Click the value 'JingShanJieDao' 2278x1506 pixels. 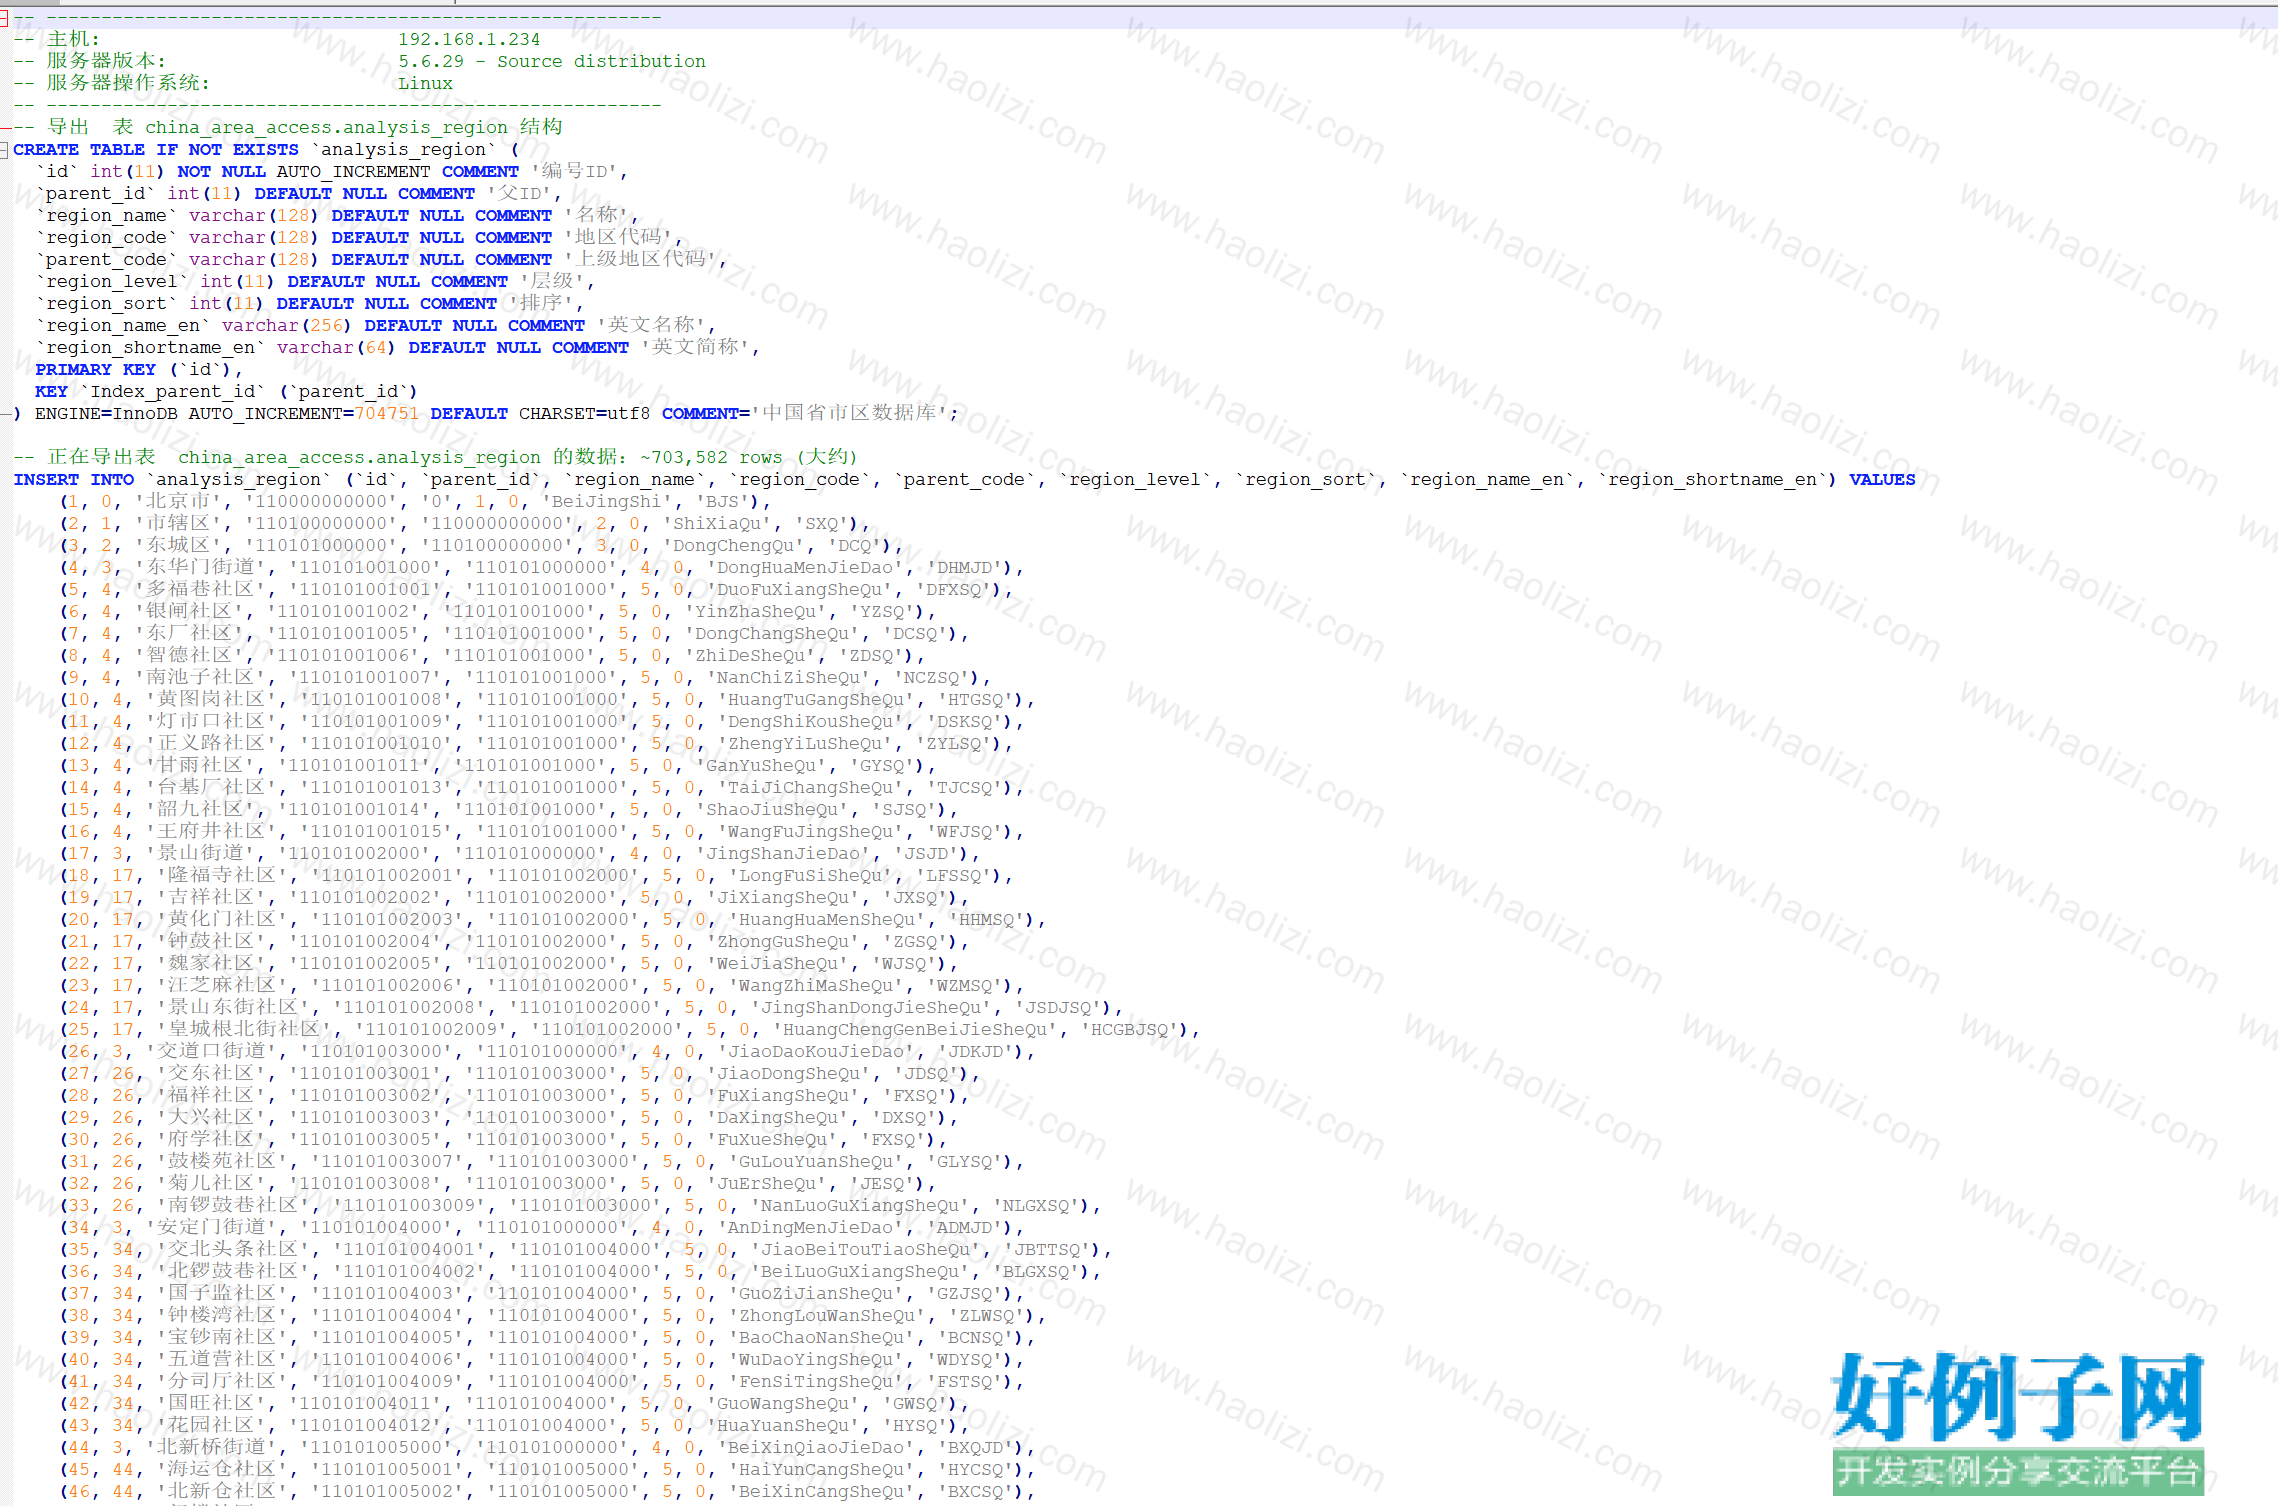coord(783,854)
